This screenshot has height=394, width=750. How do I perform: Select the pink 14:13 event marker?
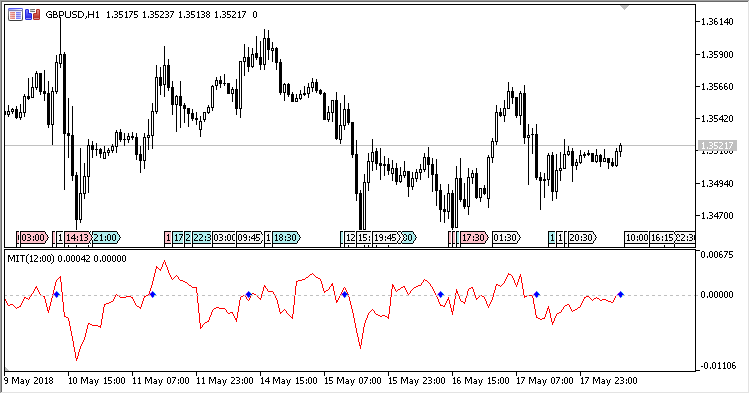click(77, 238)
